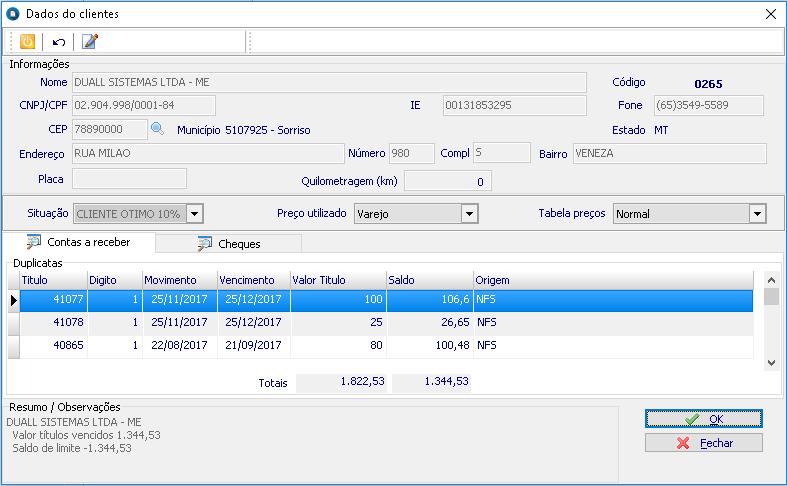Click the row selector of titulo 41077
This screenshot has height=486, width=787.
click(14, 300)
